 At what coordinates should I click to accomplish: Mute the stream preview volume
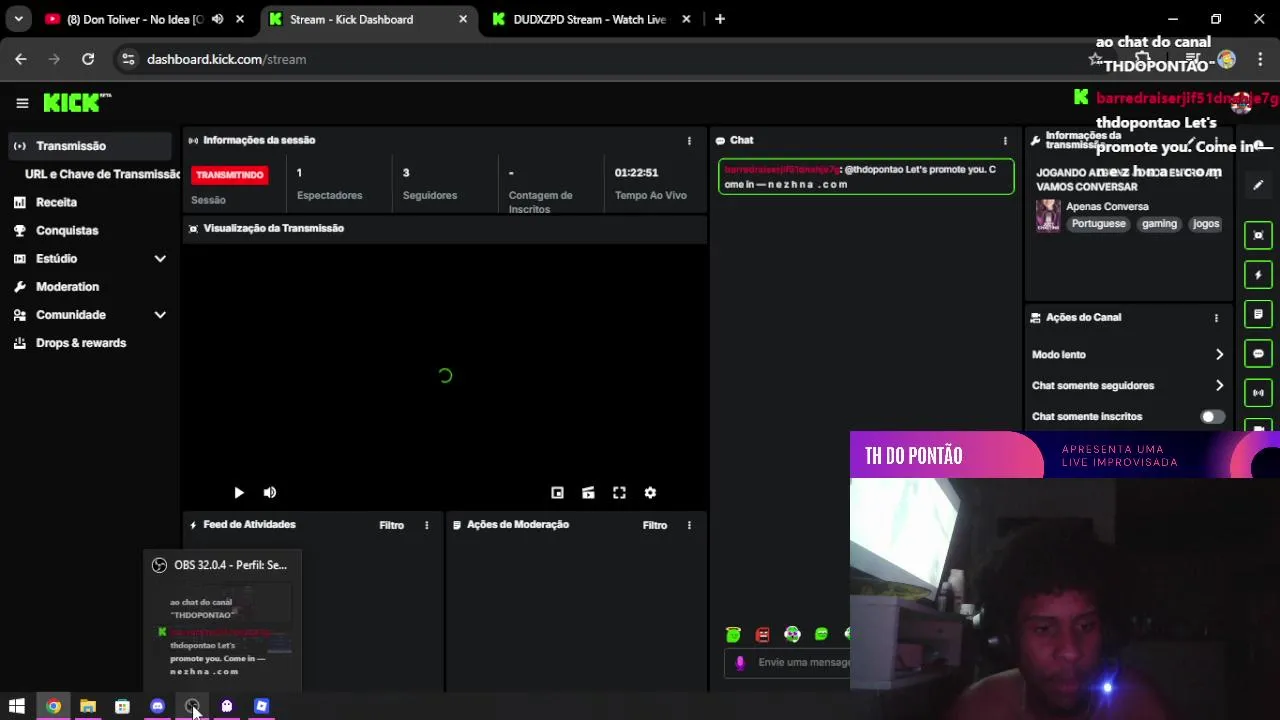[270, 493]
